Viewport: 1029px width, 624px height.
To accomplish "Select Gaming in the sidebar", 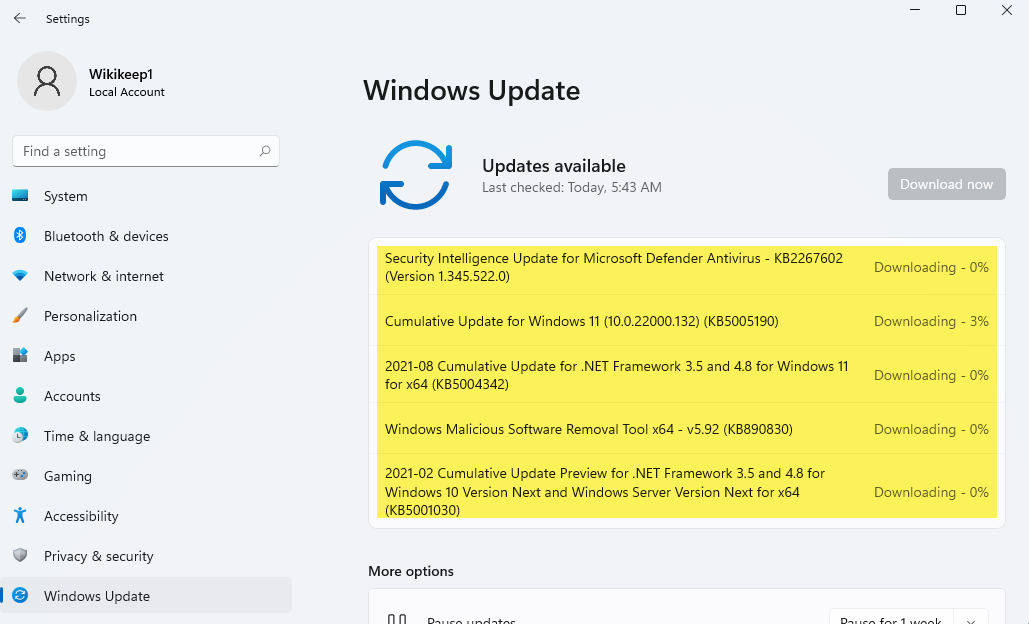I will click(x=146, y=476).
